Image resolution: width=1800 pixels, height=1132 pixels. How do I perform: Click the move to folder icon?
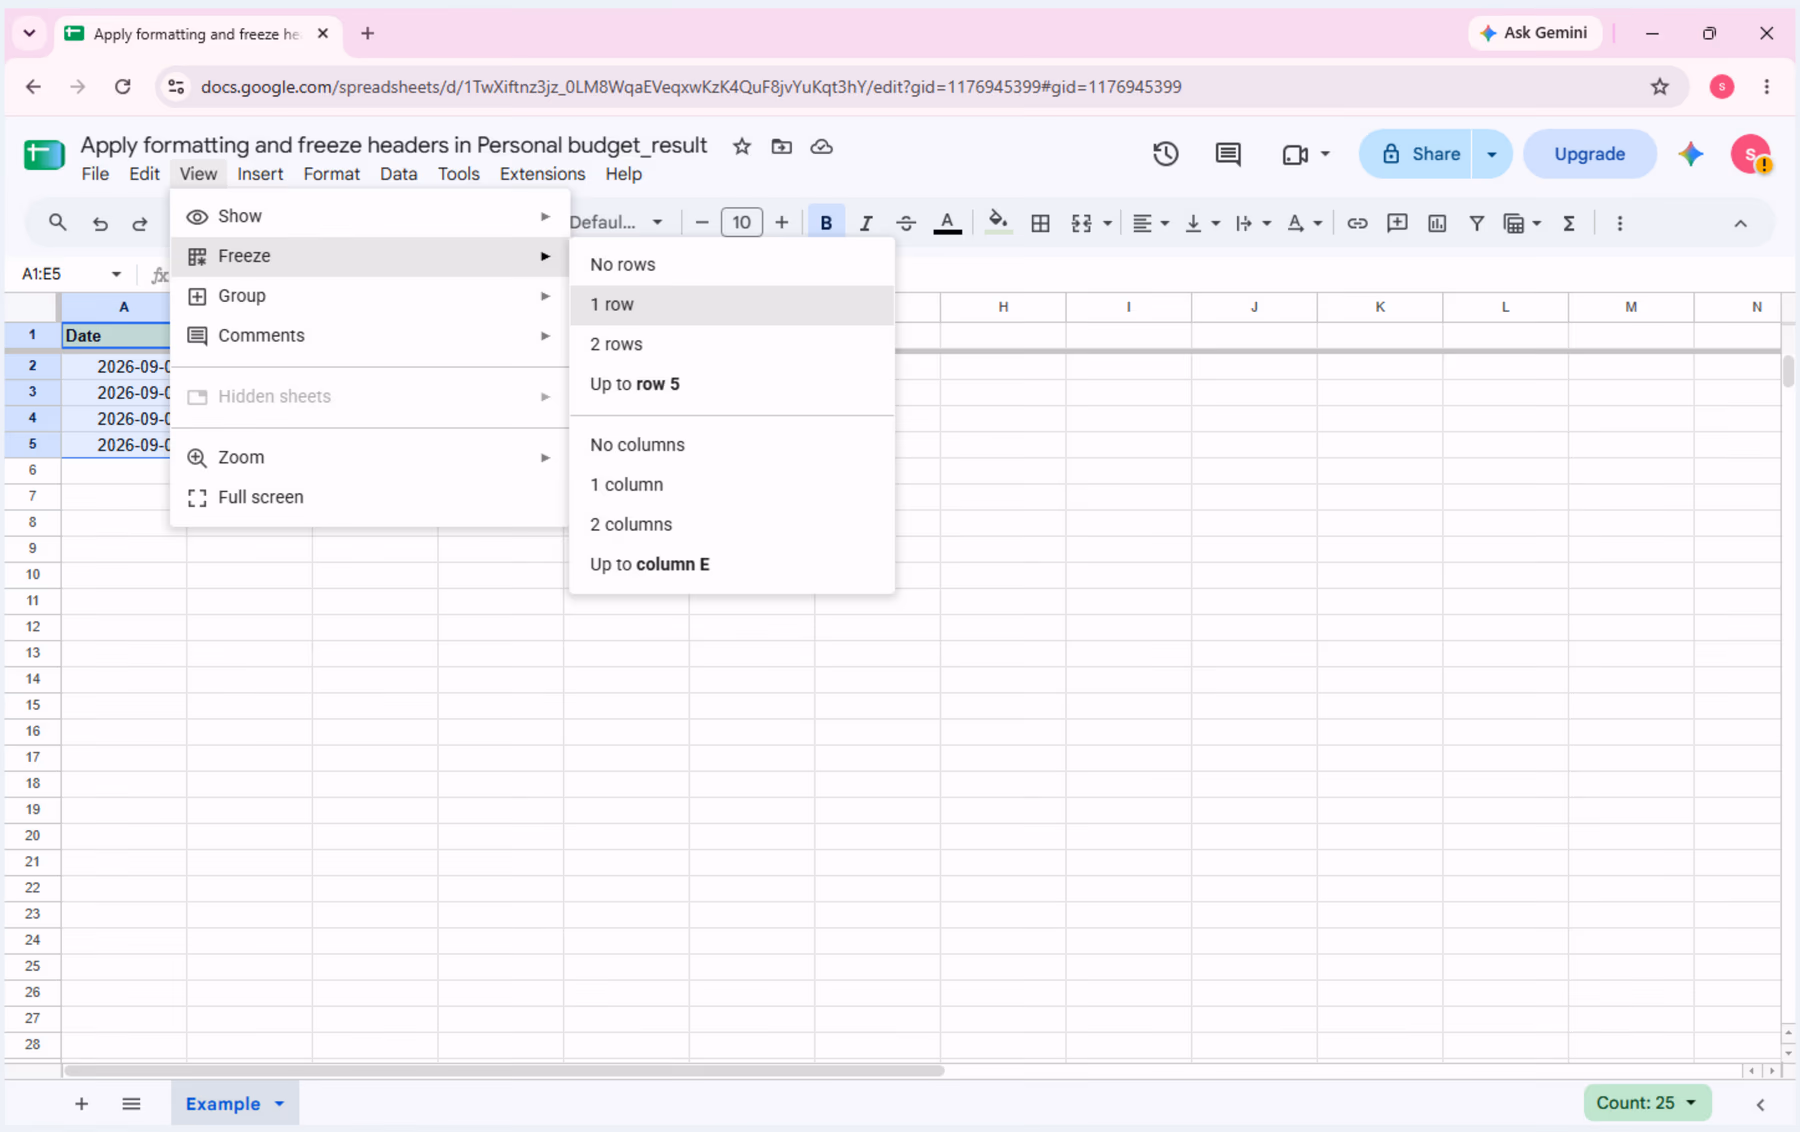(x=782, y=146)
